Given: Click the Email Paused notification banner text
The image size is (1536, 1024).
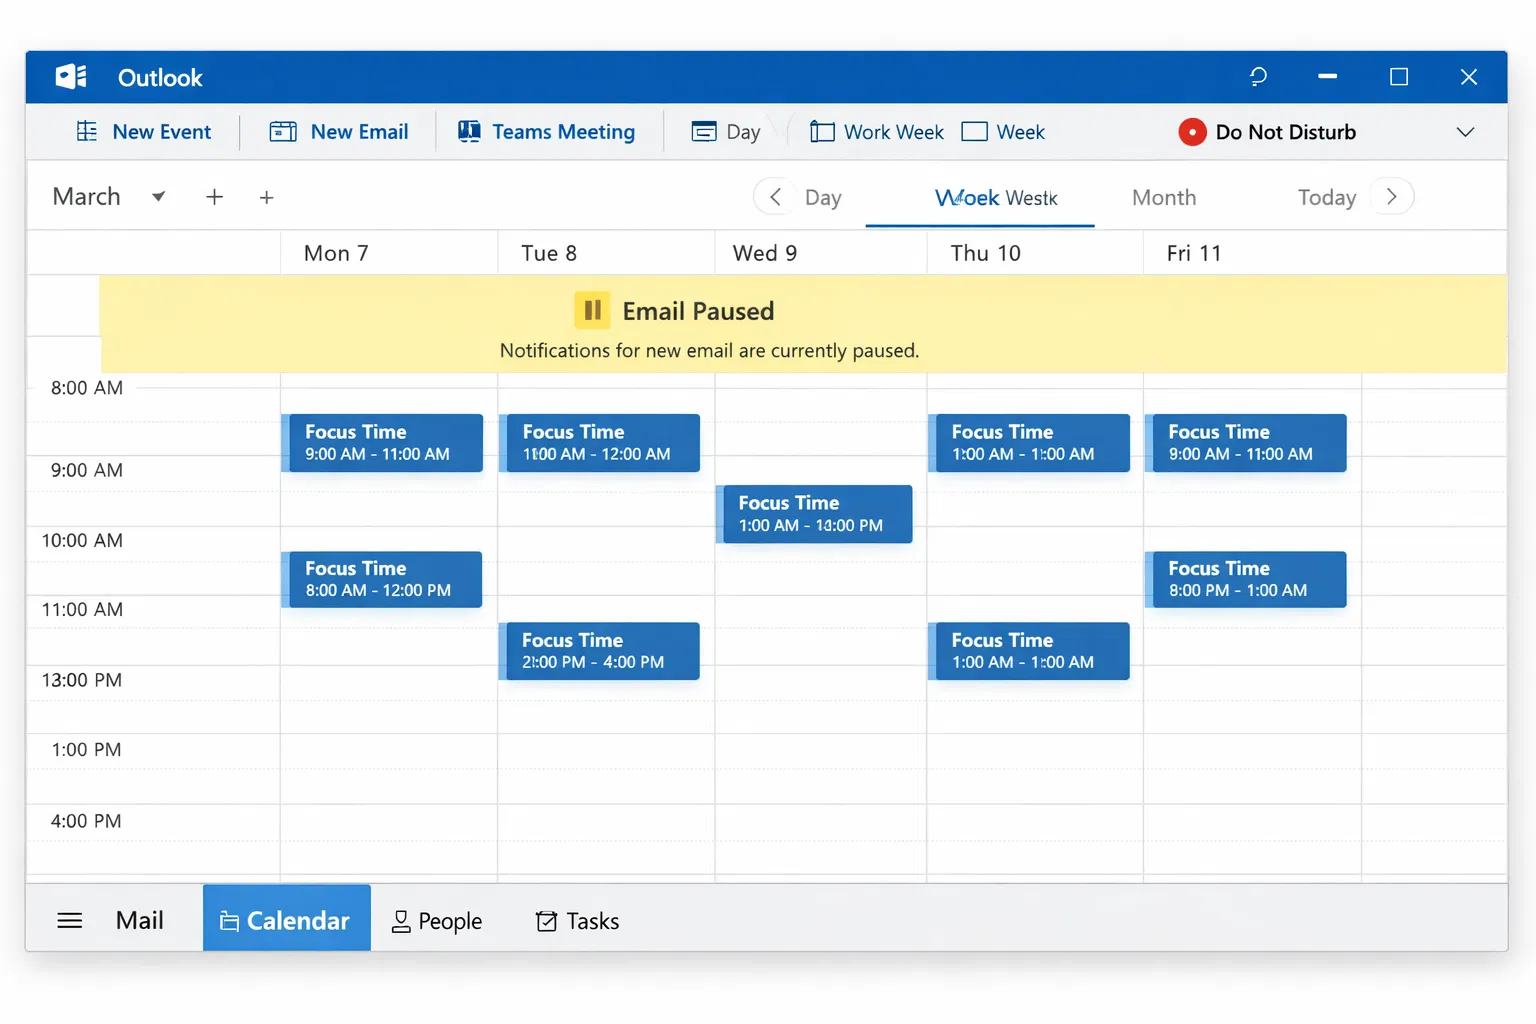Looking at the screenshot, I should pos(698,311).
